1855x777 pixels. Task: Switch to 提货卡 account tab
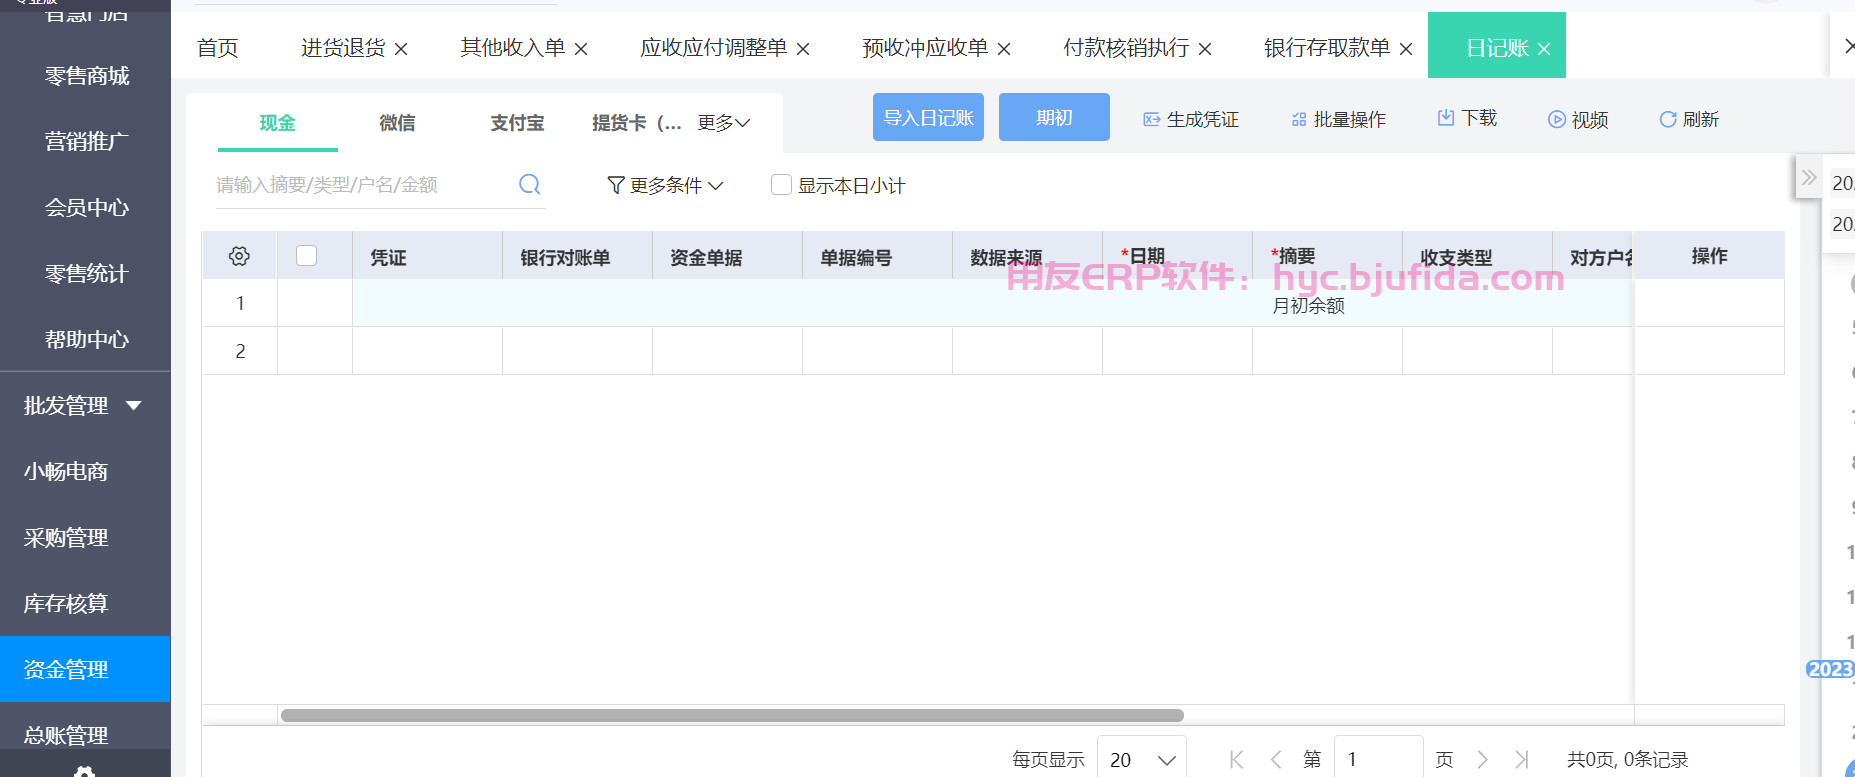637,122
